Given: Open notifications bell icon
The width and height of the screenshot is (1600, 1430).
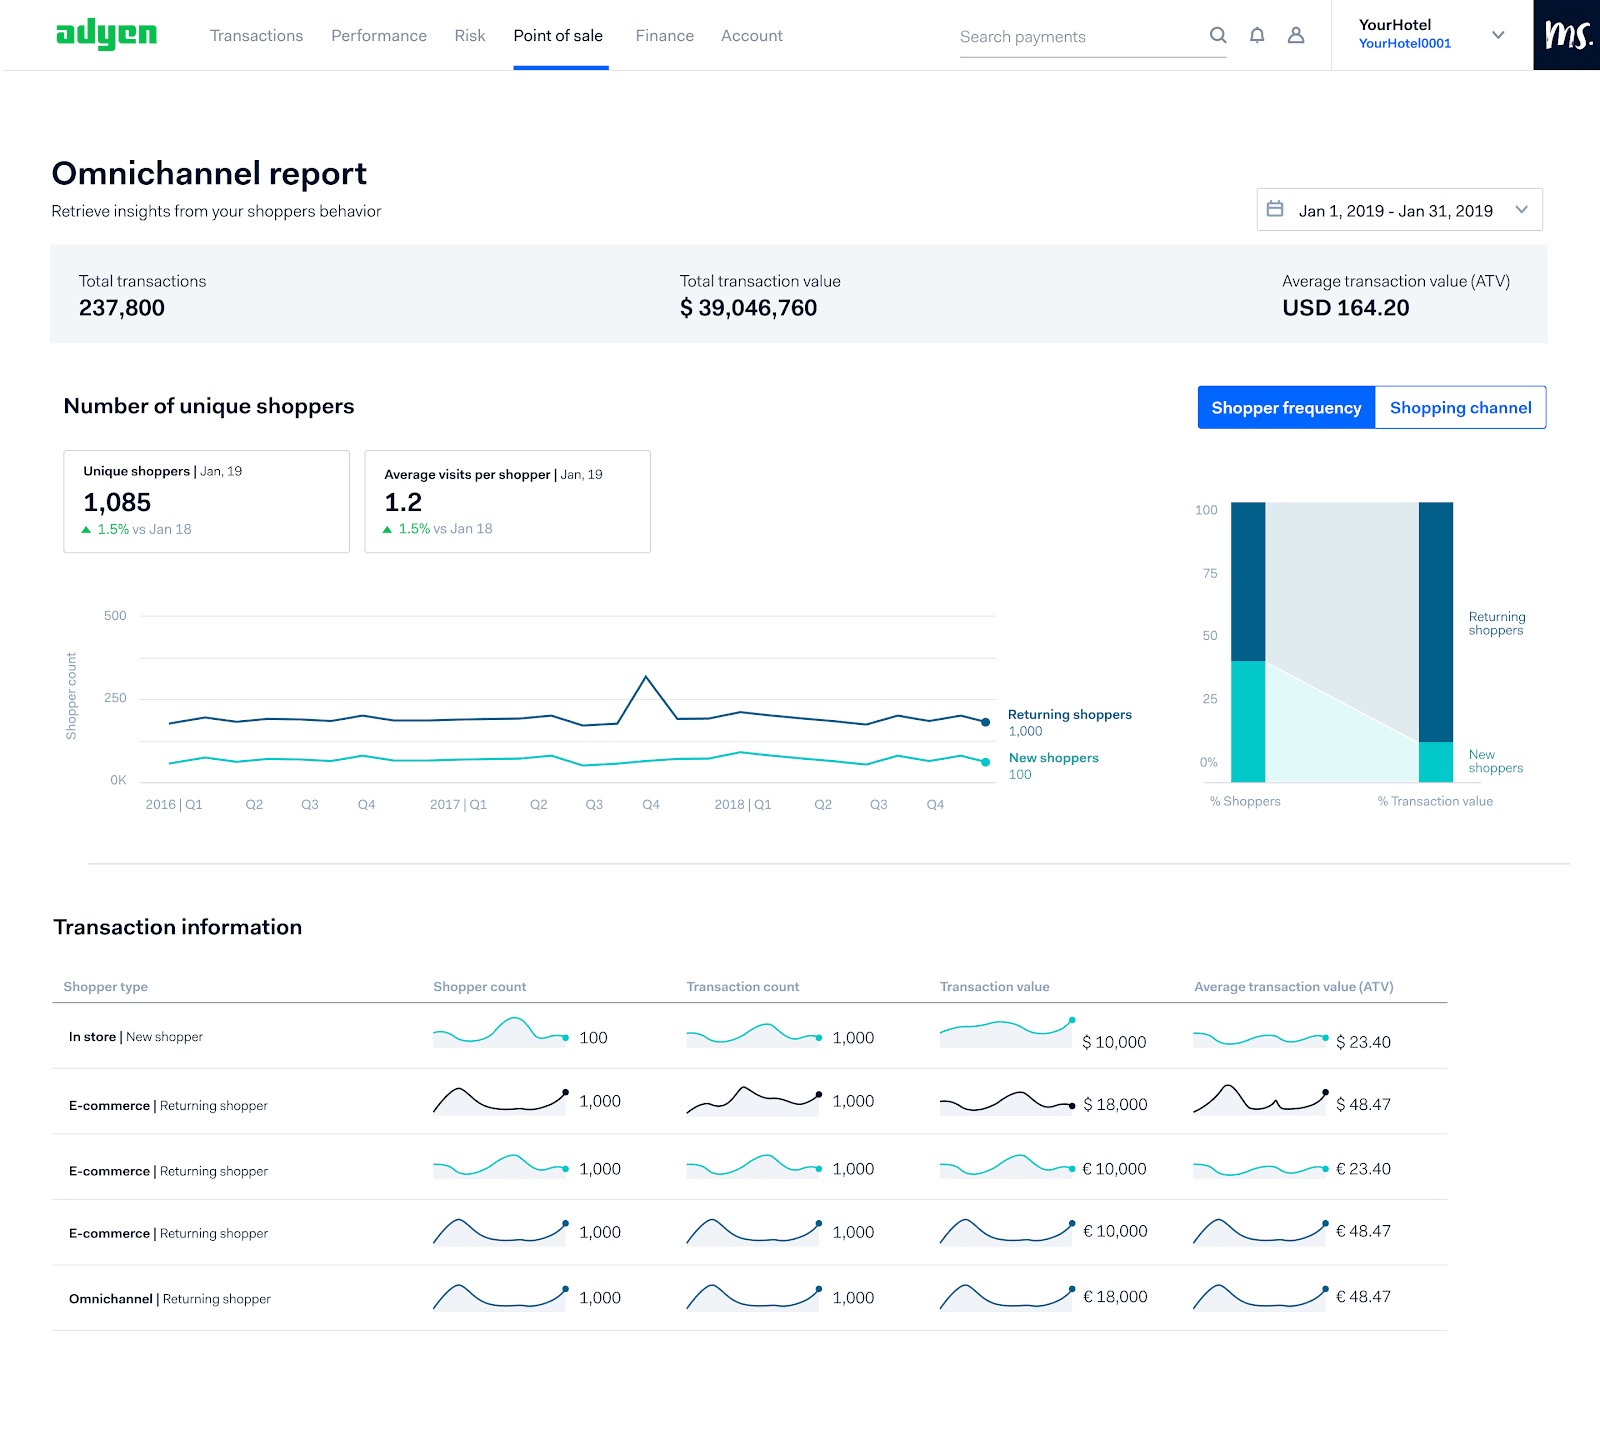Looking at the screenshot, I should tap(1257, 36).
